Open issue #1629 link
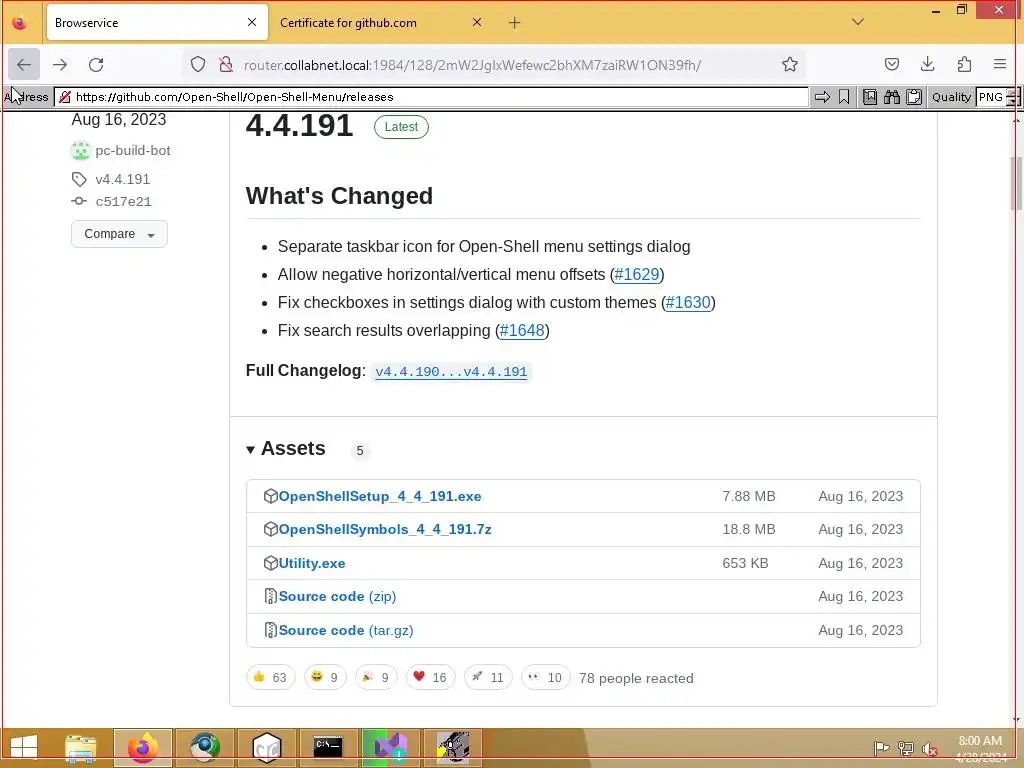The width and height of the screenshot is (1024, 768). tap(637, 274)
